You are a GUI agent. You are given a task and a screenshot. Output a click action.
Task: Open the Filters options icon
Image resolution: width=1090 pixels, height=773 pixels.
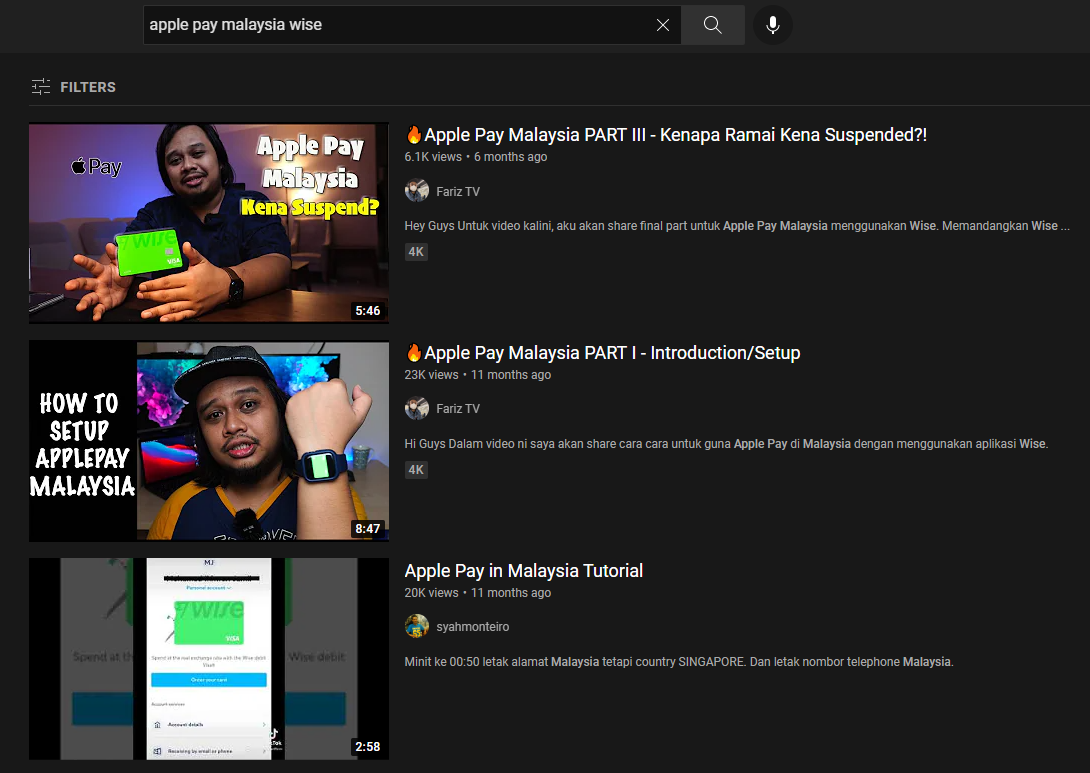[41, 87]
